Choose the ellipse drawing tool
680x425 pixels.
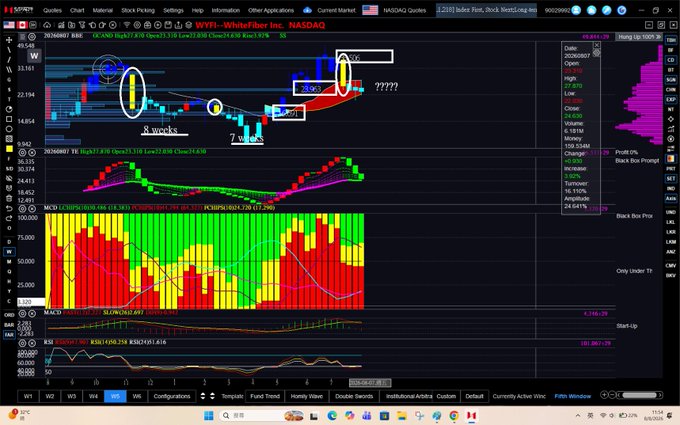(9, 129)
